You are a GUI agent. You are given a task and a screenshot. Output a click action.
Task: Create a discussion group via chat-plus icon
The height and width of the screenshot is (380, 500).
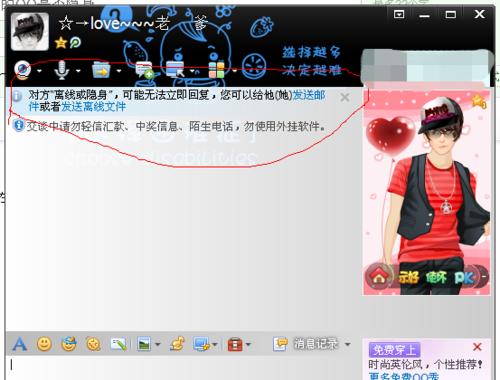click(x=145, y=70)
